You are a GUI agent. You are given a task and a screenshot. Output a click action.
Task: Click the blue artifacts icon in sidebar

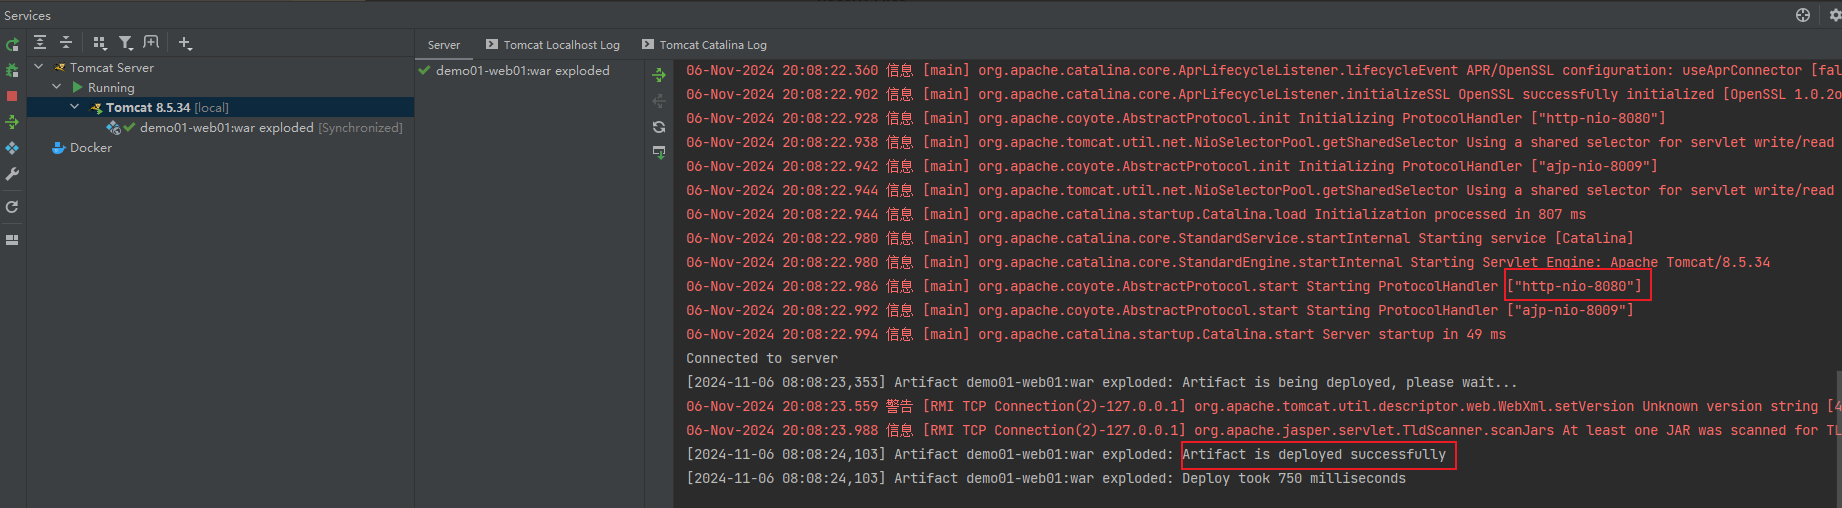click(12, 148)
